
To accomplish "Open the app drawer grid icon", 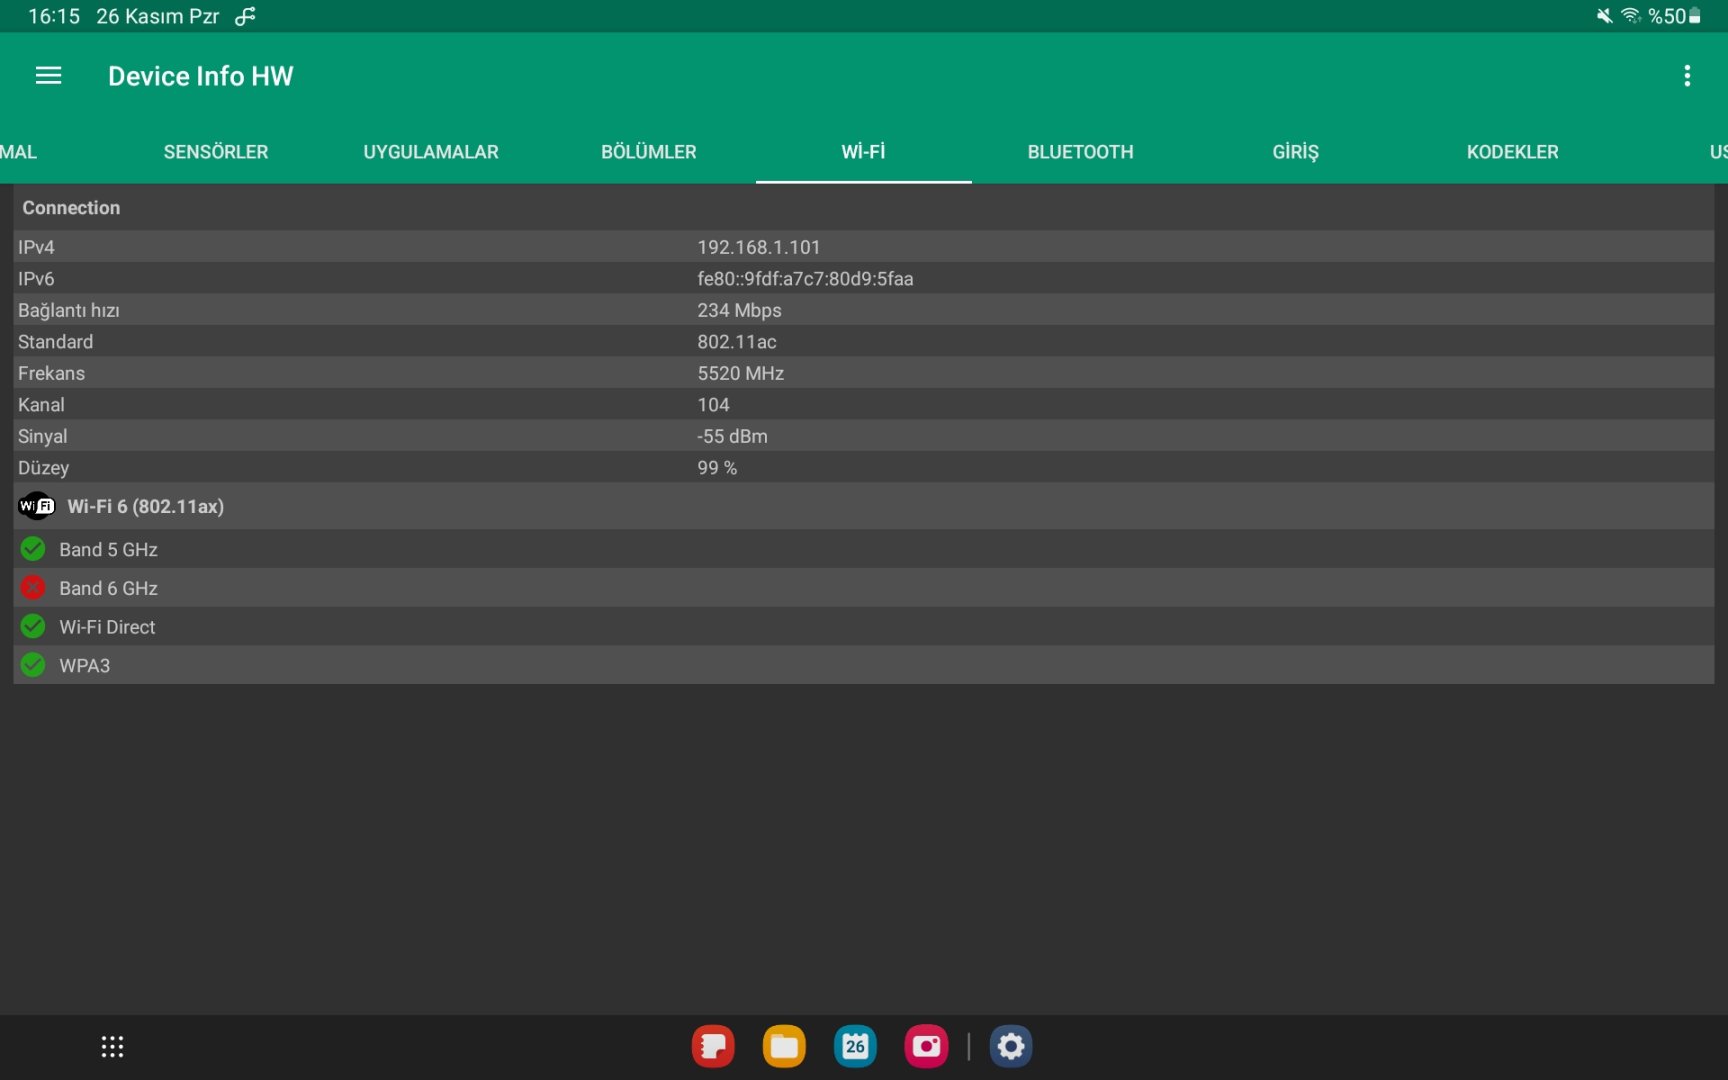I will pyautogui.click(x=112, y=1047).
